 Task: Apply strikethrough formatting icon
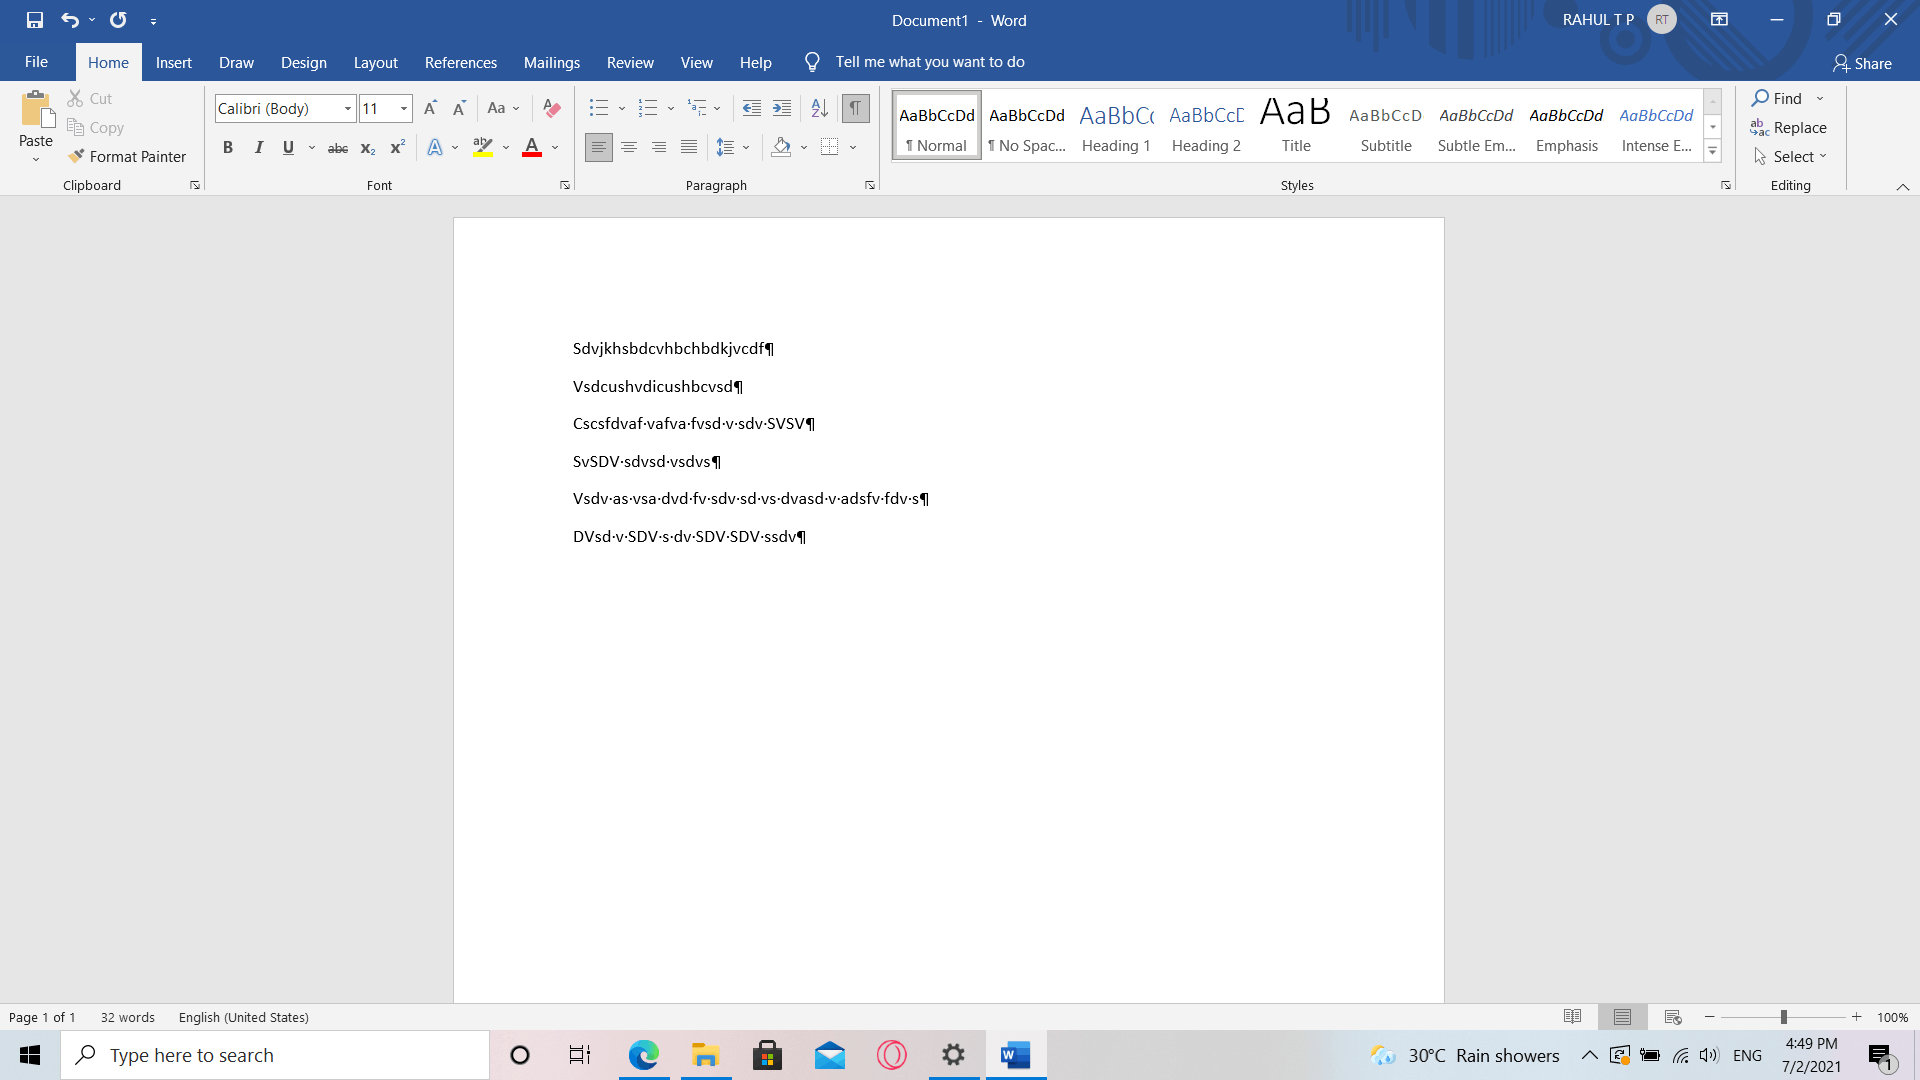(x=338, y=148)
